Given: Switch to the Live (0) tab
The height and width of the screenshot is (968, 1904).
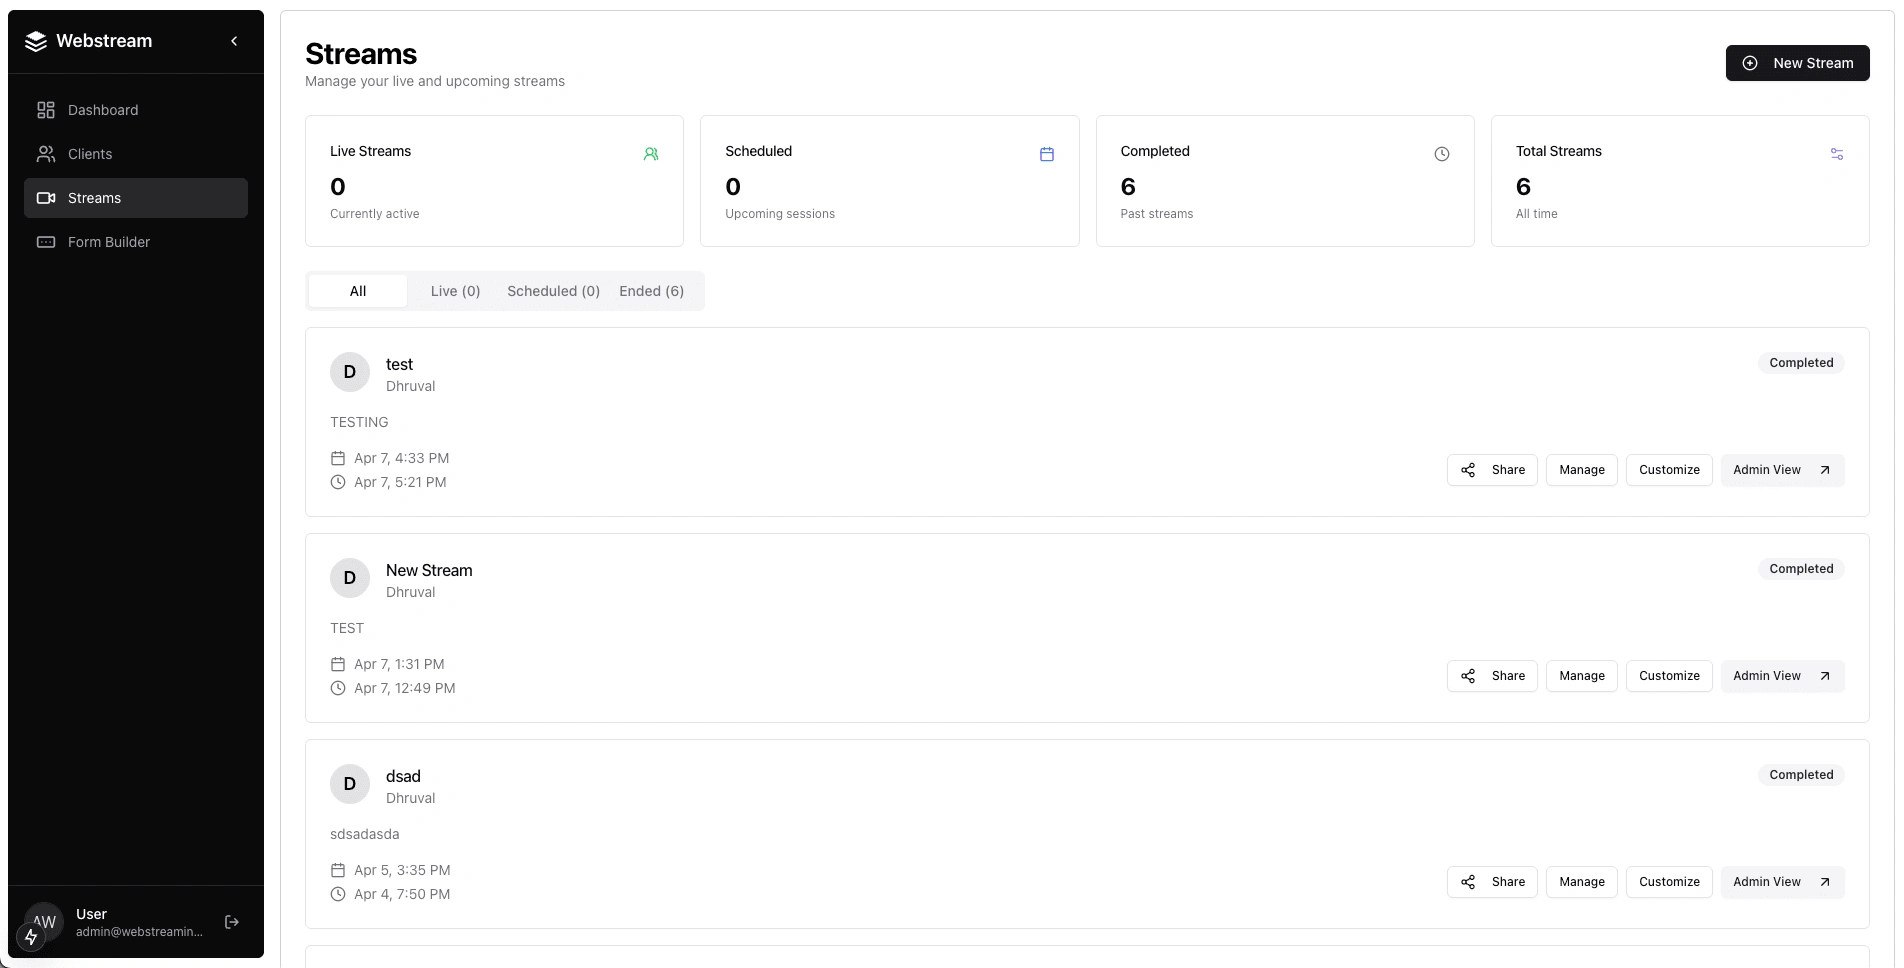Looking at the screenshot, I should [x=456, y=291].
